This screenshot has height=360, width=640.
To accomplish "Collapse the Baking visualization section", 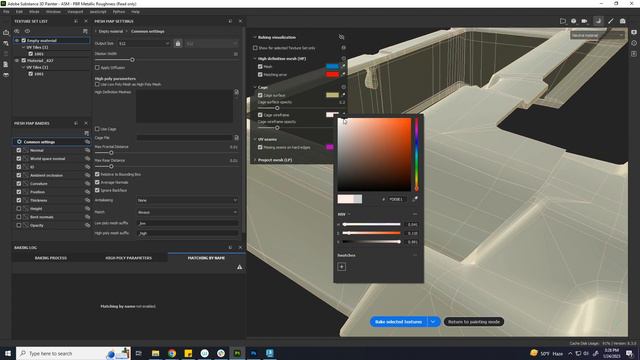I will click(255, 37).
